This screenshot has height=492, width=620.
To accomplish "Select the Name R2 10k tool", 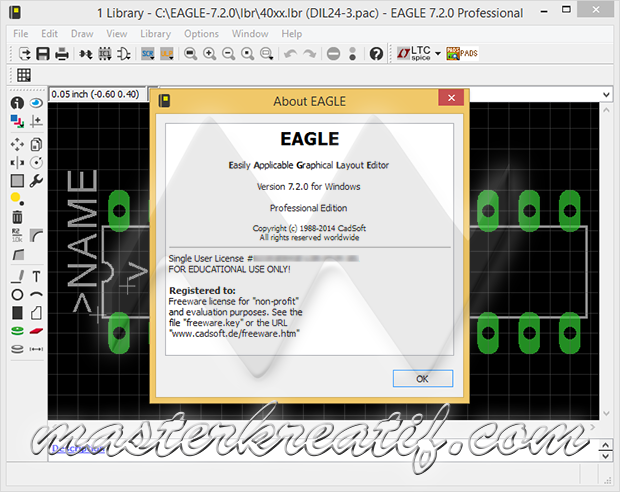I will [x=17, y=235].
